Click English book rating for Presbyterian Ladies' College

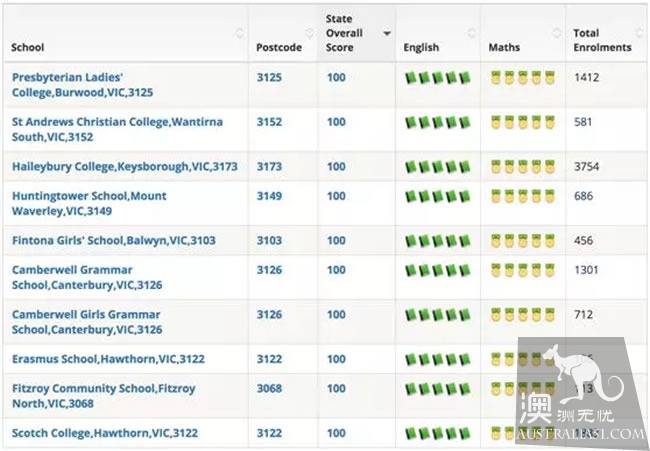tap(438, 78)
